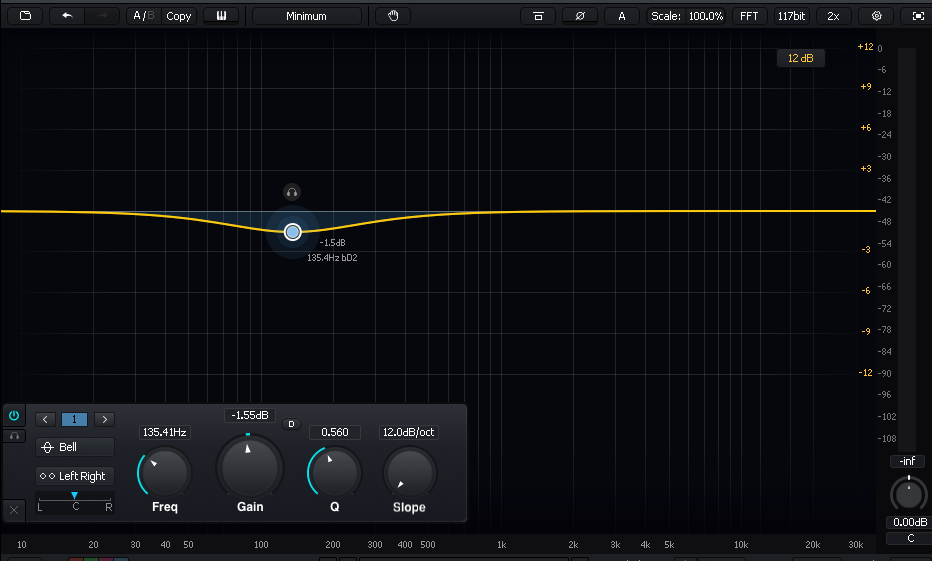The width and height of the screenshot is (932, 561).
Task: Click the hand tool icon
Action: (x=393, y=16)
